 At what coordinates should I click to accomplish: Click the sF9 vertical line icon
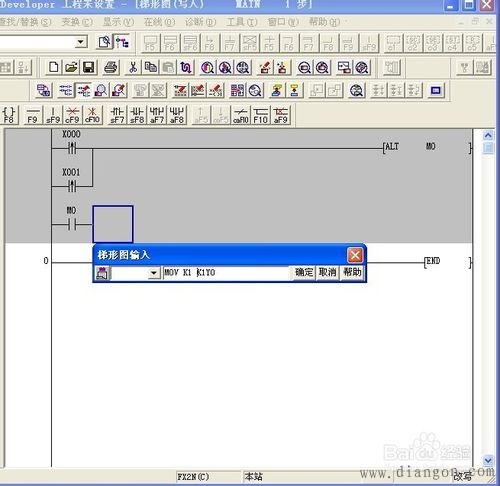point(53,115)
